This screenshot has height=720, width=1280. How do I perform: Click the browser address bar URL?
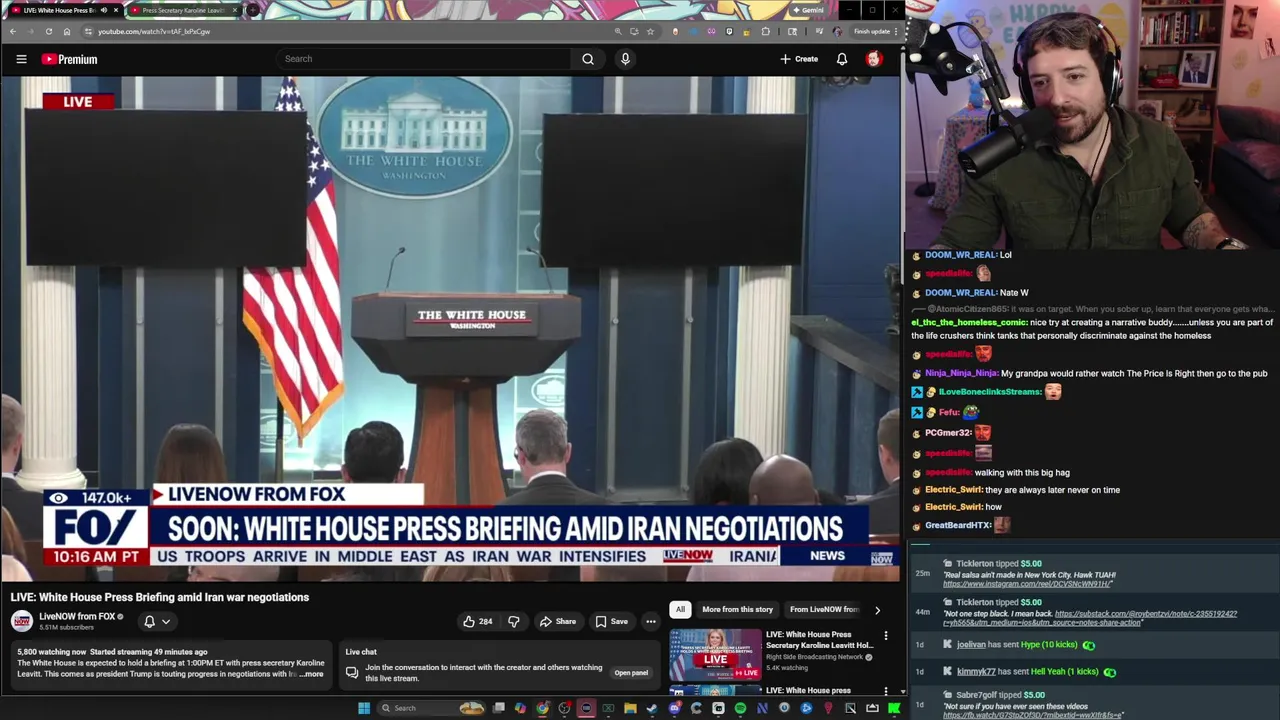click(x=154, y=31)
